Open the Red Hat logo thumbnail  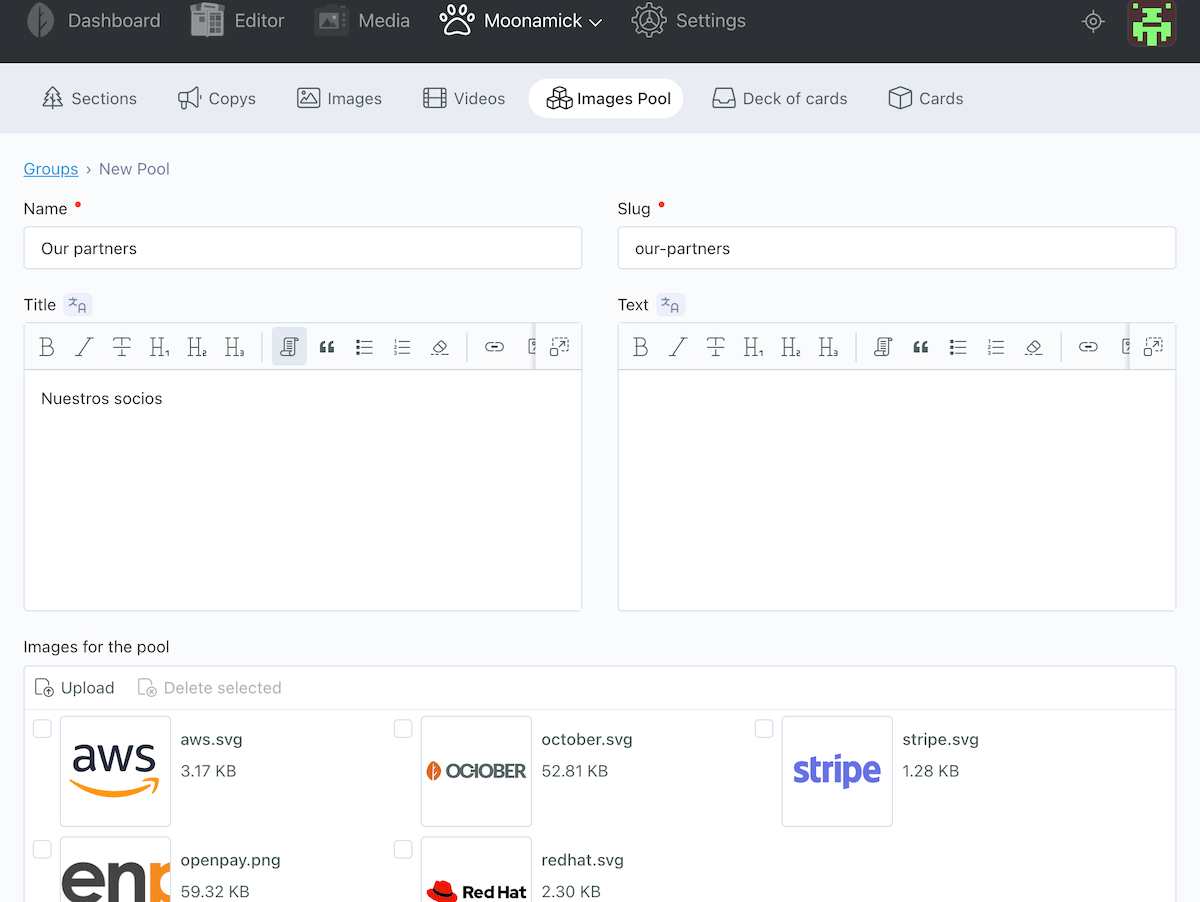coord(476,870)
